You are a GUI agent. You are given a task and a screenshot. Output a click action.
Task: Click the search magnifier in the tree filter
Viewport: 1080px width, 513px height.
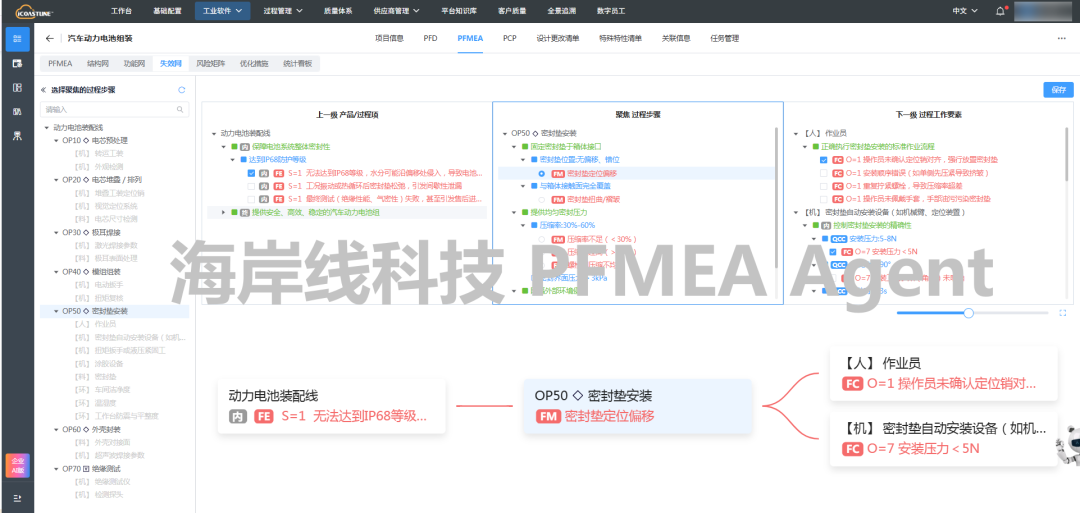point(180,109)
